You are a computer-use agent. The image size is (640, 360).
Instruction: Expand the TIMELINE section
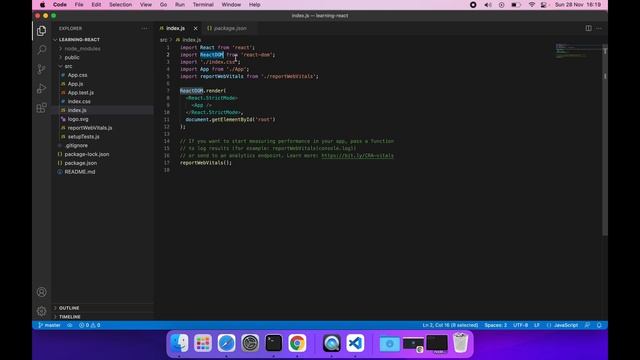pyautogui.click(x=70, y=317)
